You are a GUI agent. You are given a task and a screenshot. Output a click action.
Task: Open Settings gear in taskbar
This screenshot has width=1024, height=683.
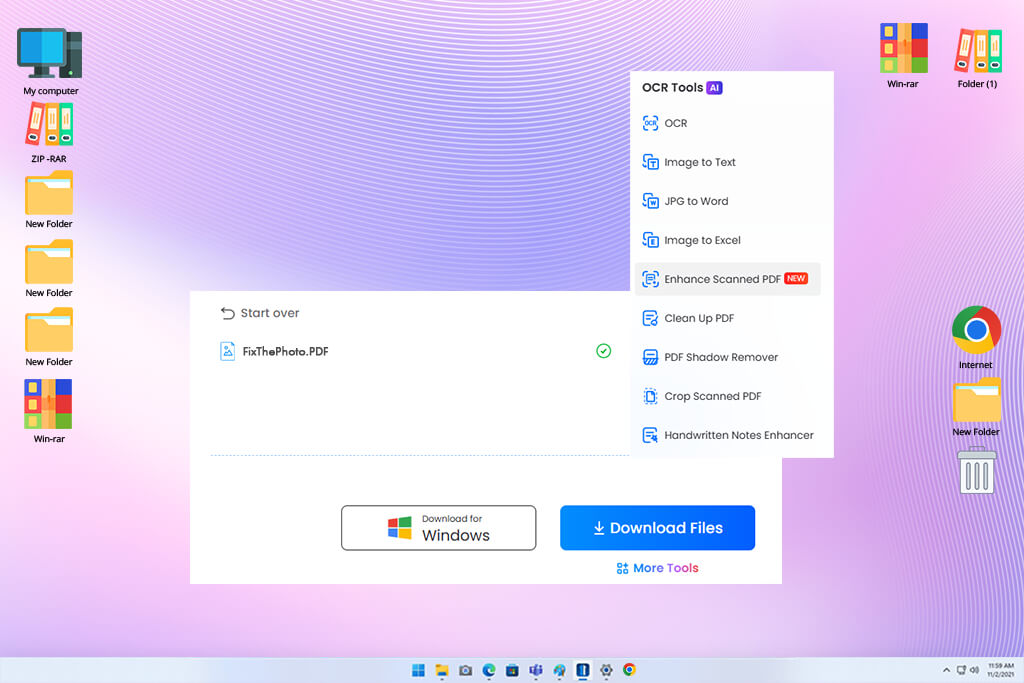tap(606, 670)
